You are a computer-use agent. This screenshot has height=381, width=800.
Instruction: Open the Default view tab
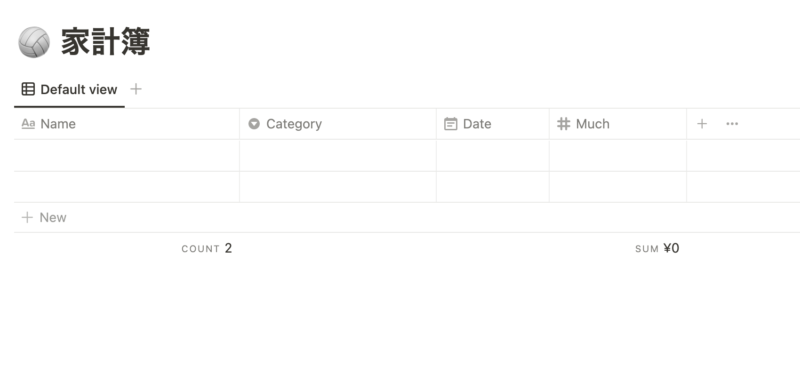[69, 89]
